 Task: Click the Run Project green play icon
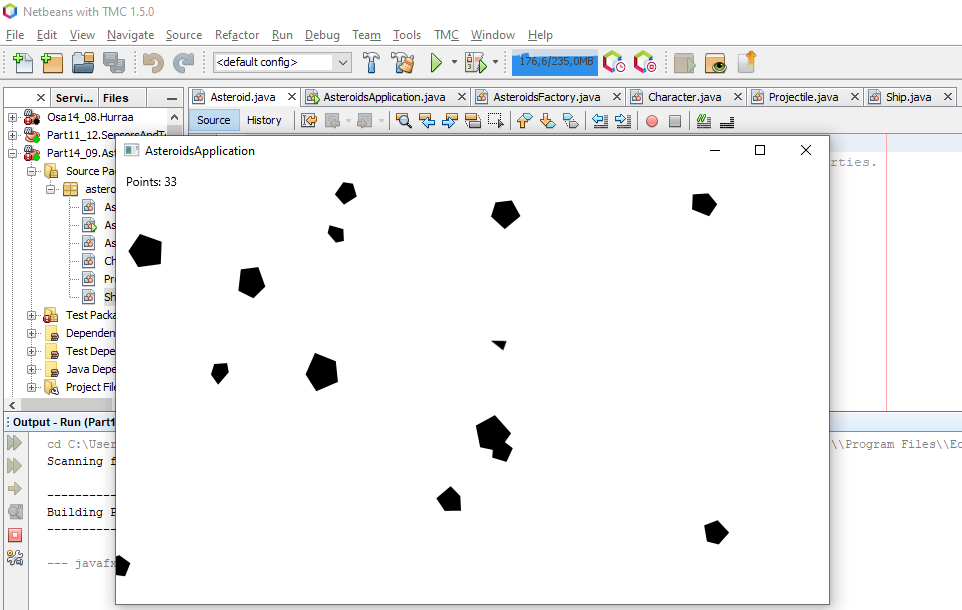coord(436,63)
